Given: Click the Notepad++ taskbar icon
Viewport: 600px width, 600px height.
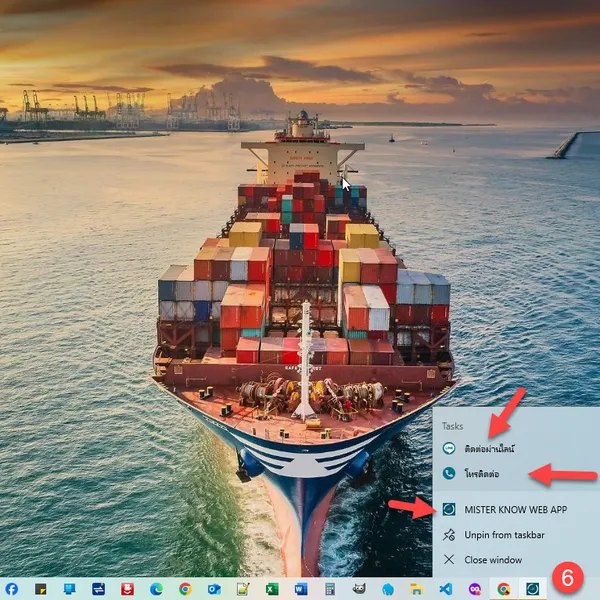Looking at the screenshot, I should [242, 589].
